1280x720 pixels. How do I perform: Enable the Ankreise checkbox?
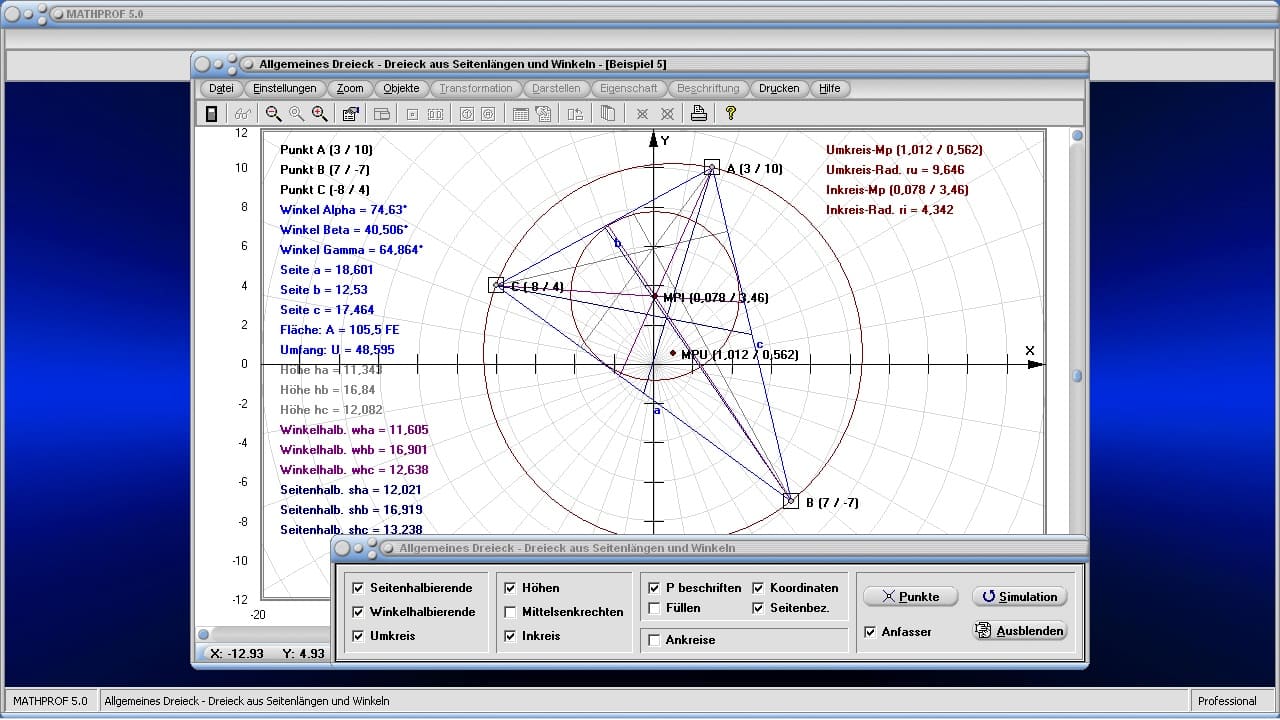(654, 640)
